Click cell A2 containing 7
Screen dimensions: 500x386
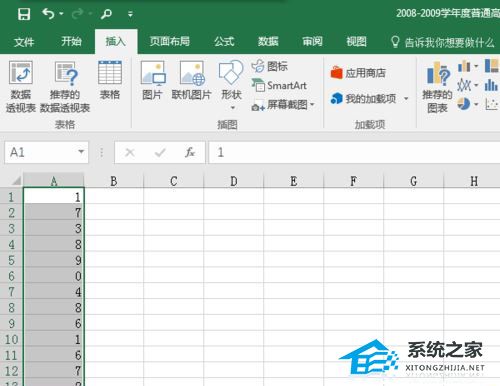[x=54, y=212]
